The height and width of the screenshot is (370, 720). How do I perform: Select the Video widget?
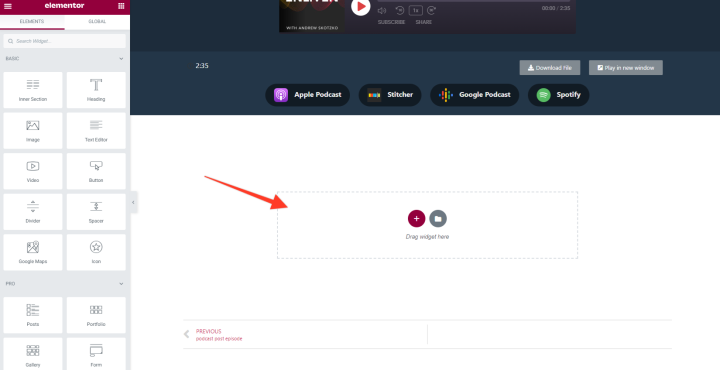33,171
